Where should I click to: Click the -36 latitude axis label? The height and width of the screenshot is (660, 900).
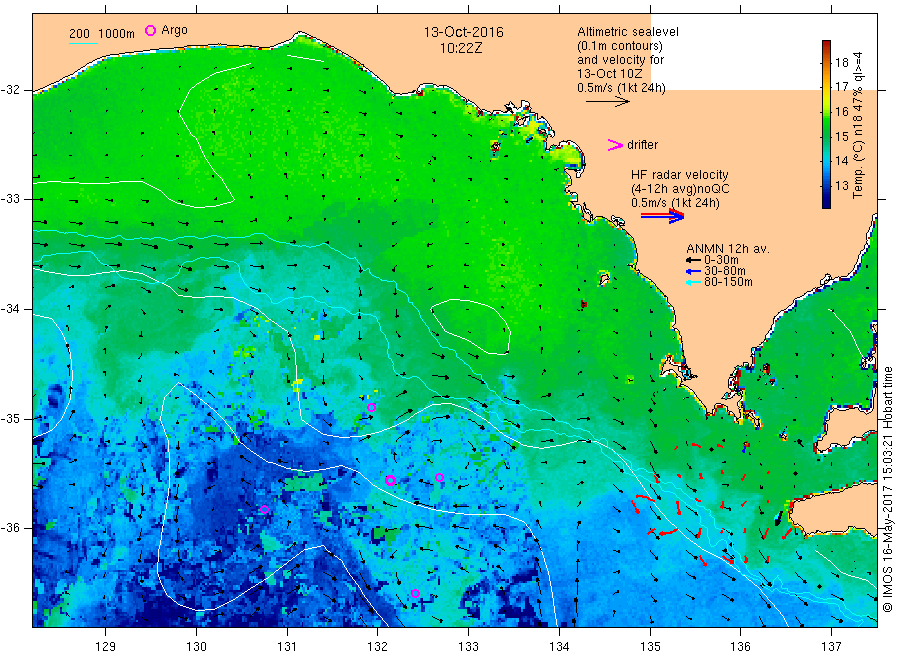pos(11,527)
